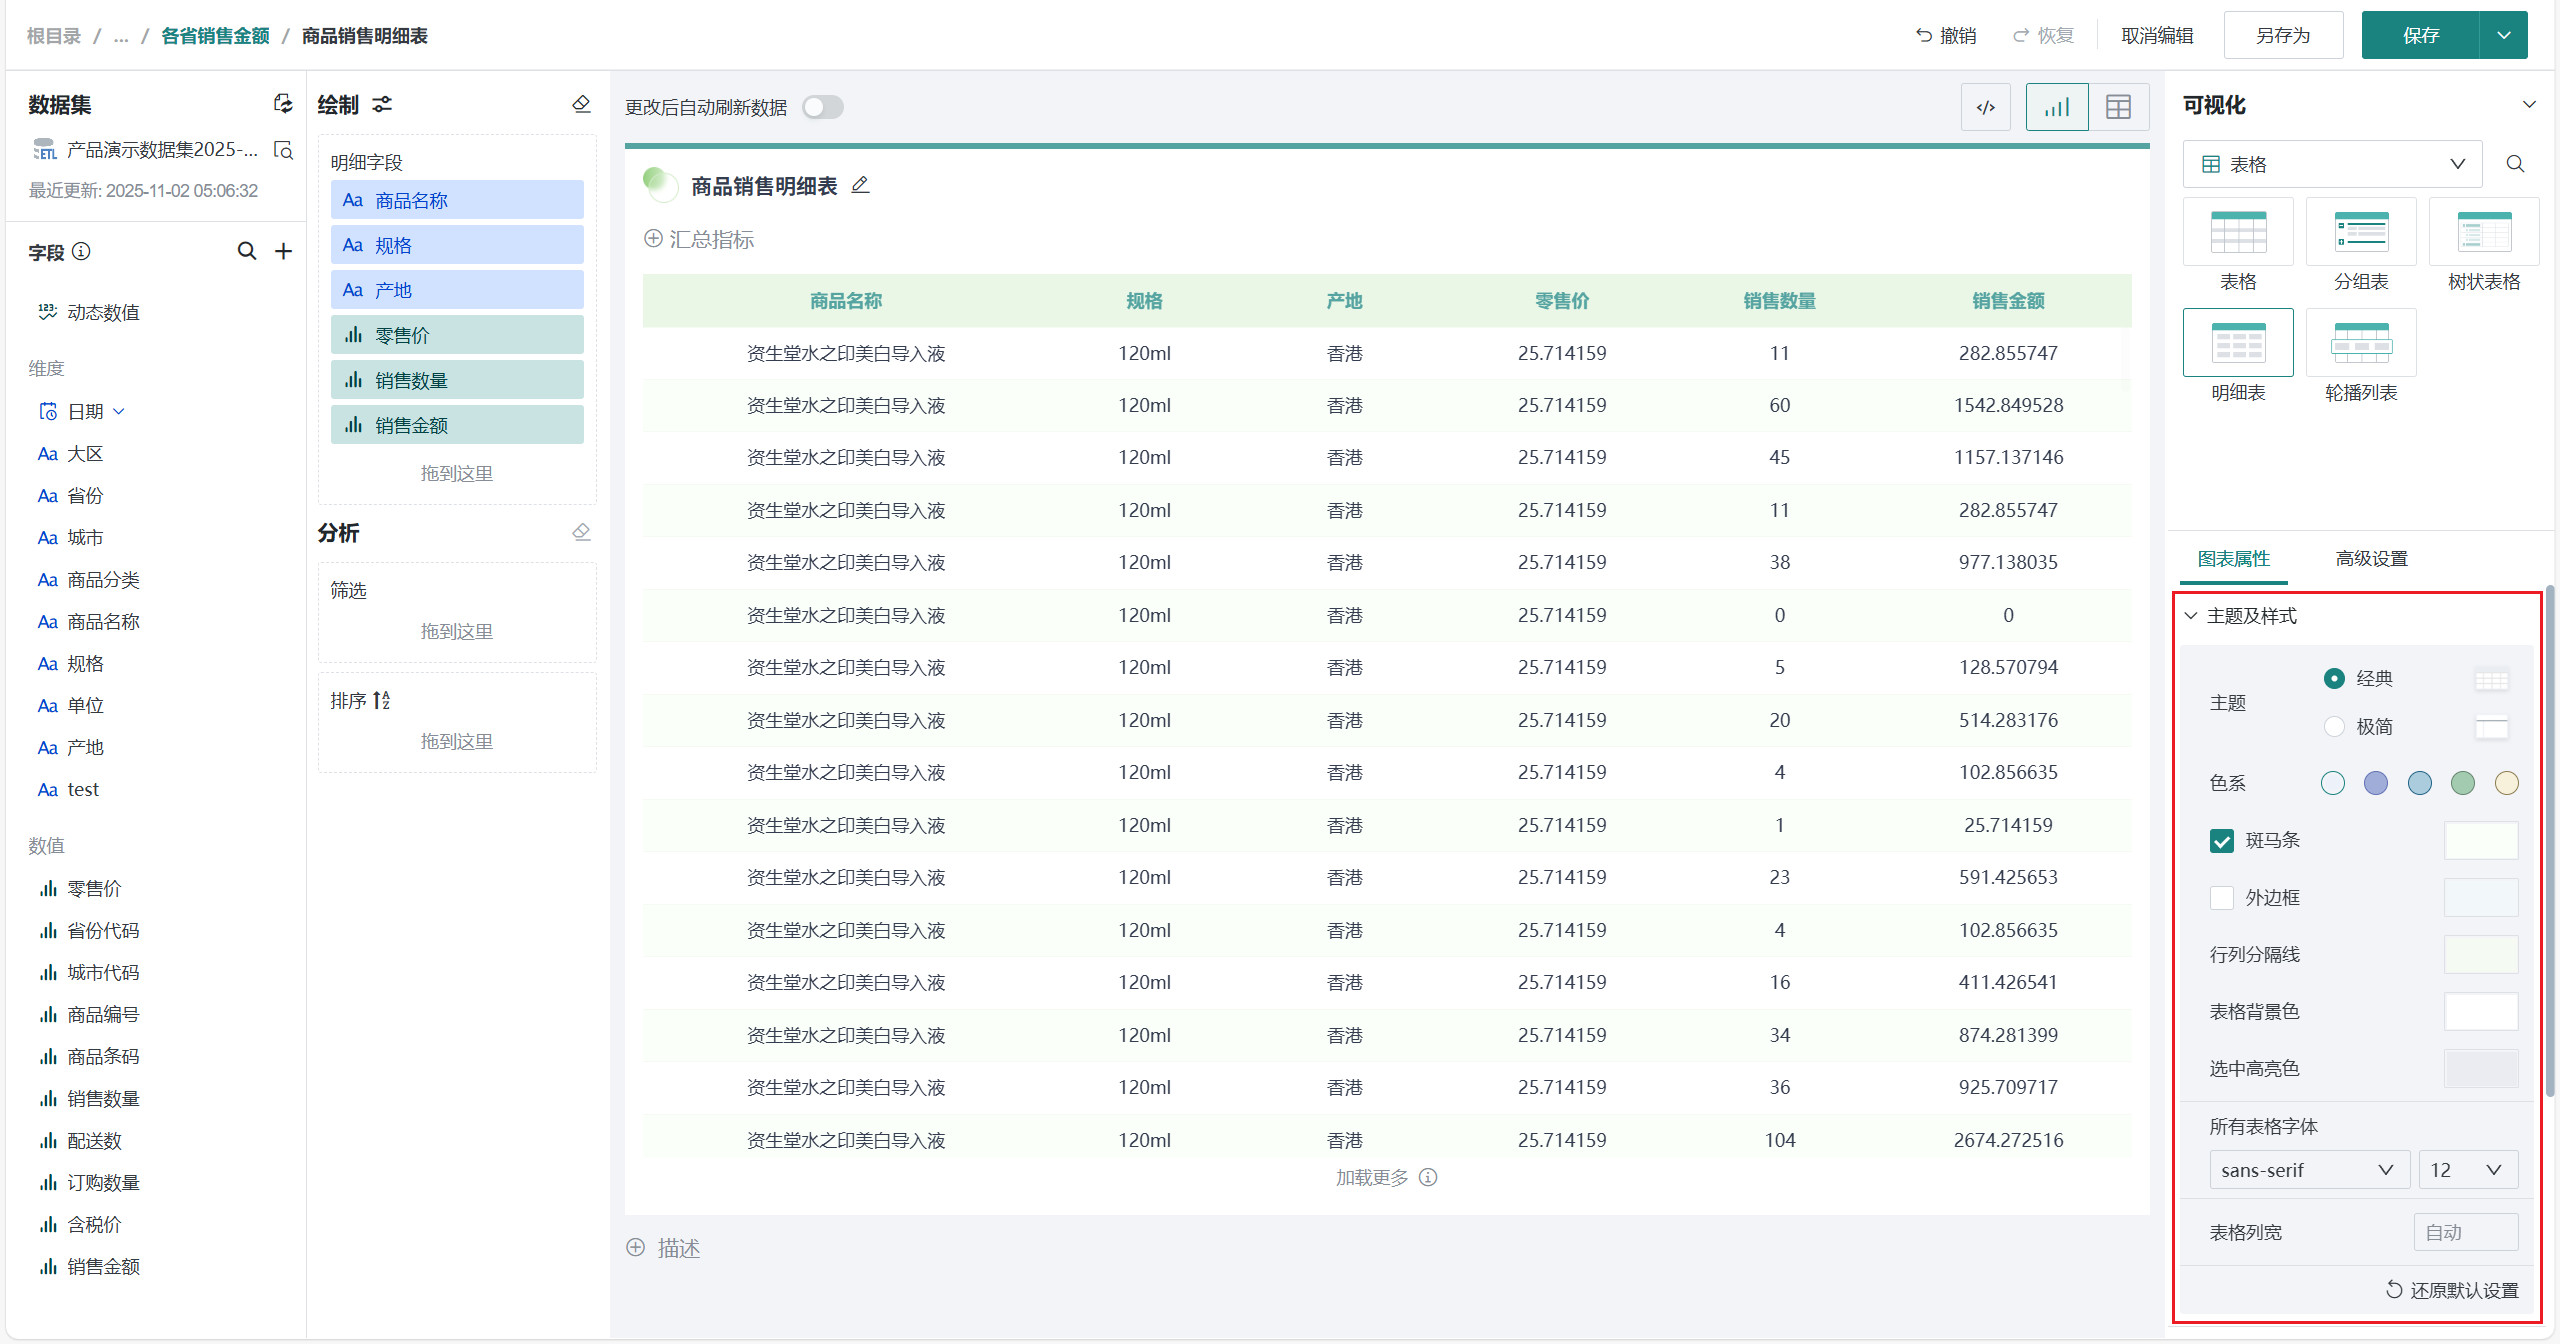Click the add field plus icon
The height and width of the screenshot is (1344, 2560).
point(284,251)
